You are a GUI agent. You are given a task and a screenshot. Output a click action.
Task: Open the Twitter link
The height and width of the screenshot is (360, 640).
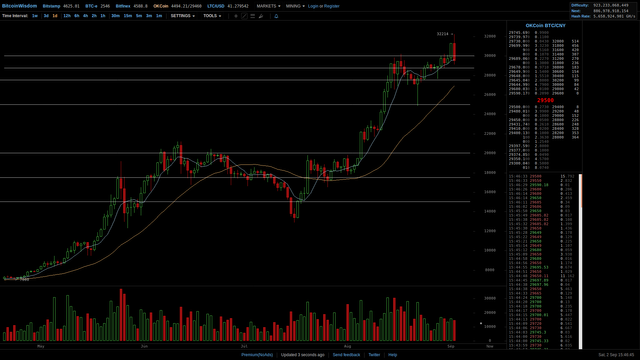[374, 355]
